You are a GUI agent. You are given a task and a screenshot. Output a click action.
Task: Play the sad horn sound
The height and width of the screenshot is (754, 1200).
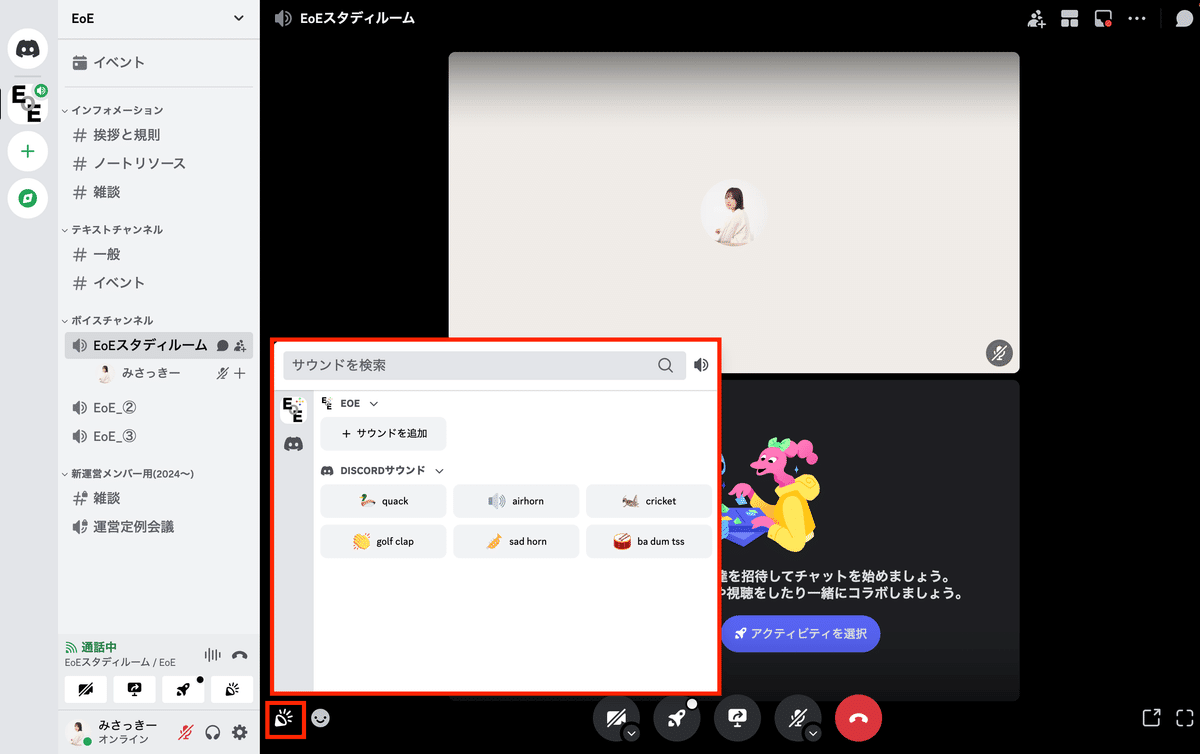point(516,541)
